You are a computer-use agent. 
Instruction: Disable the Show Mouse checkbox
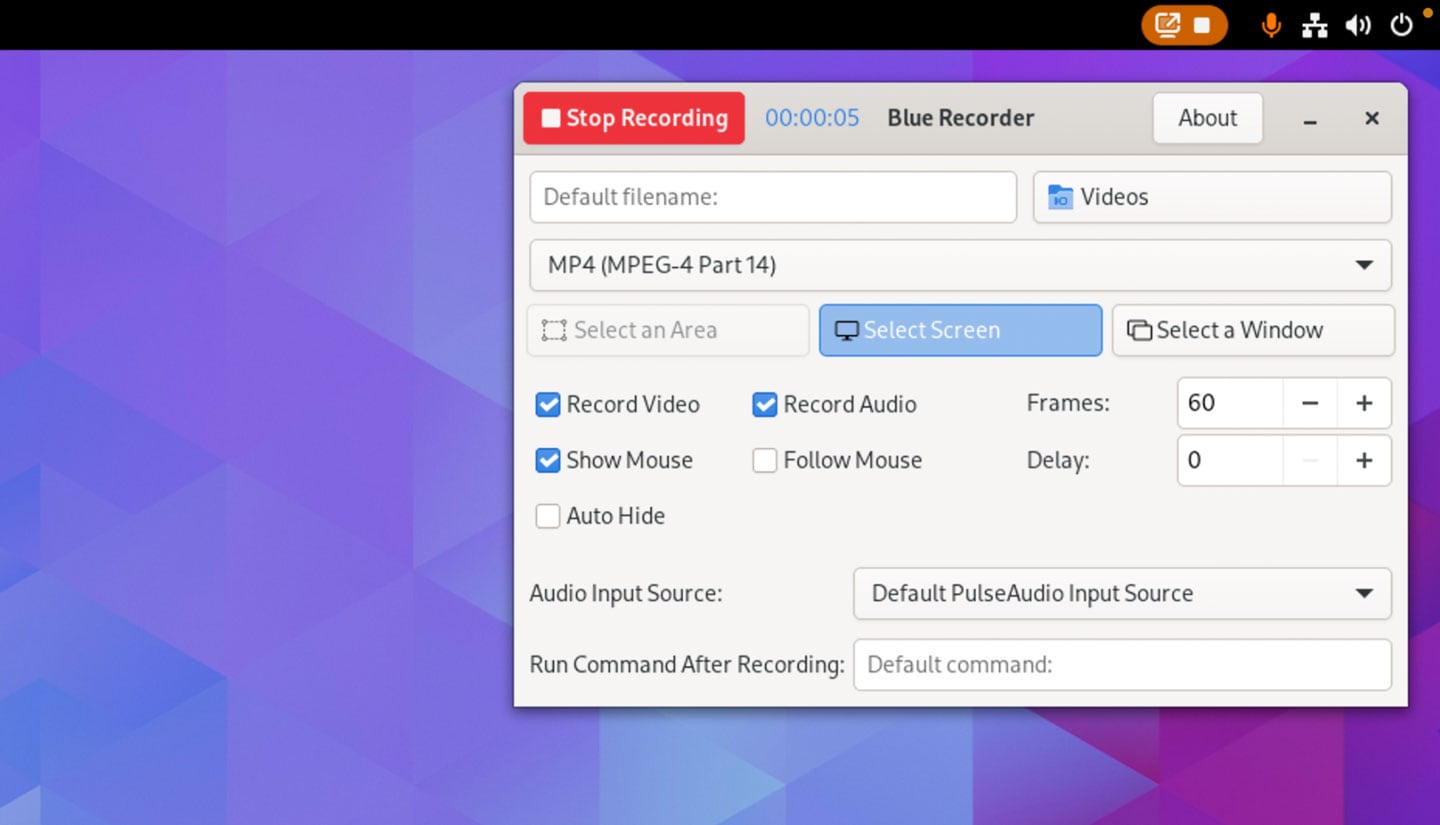[x=547, y=460]
